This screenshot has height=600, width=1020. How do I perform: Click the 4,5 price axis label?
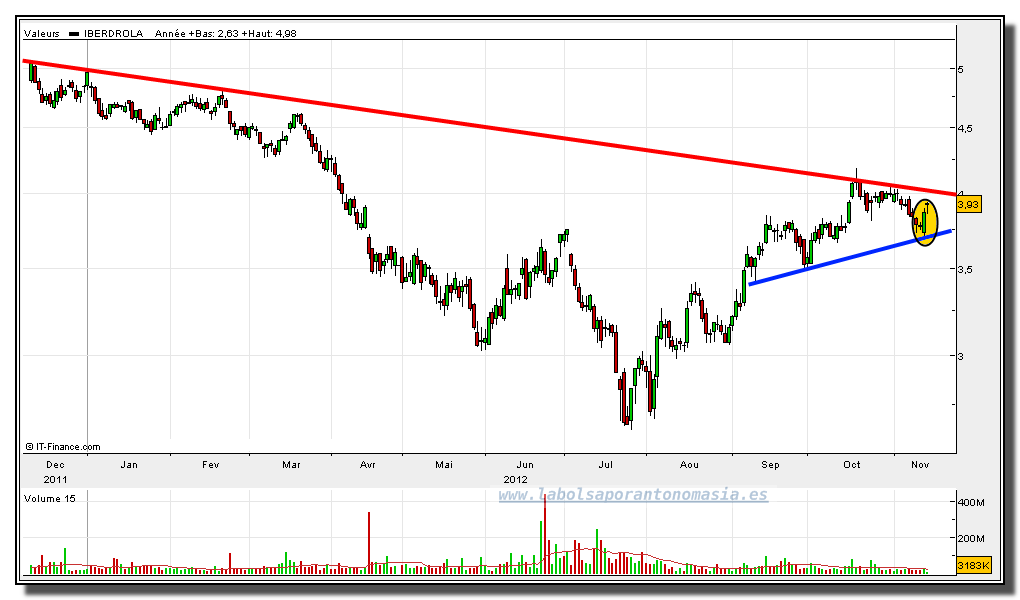[x=965, y=128]
